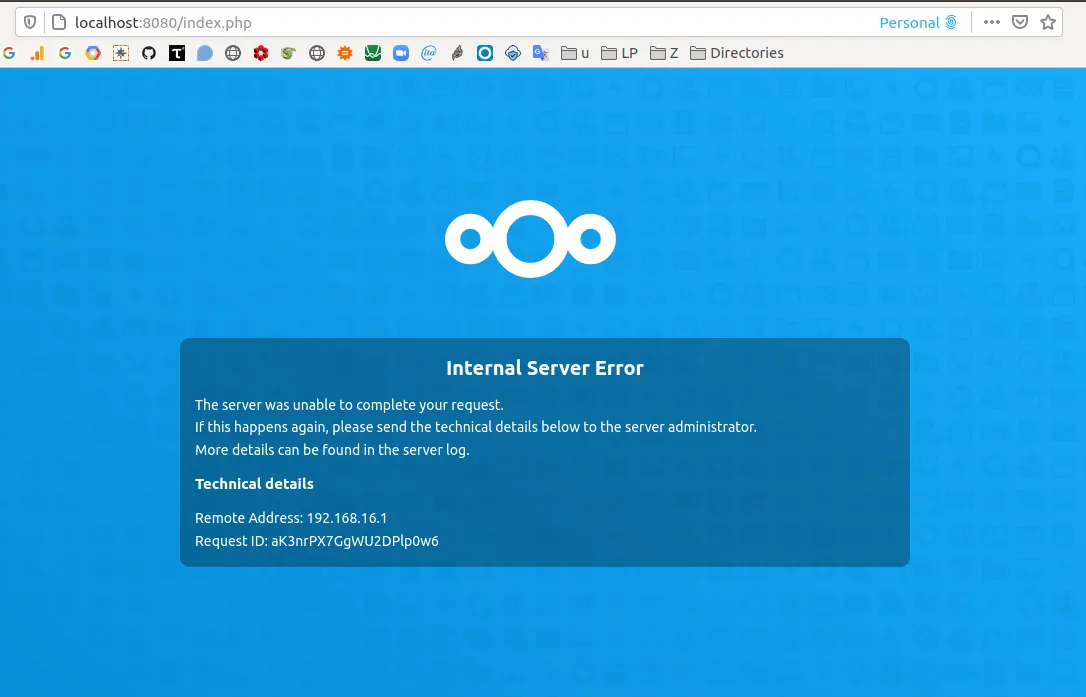Click the Nextcloud three-circle logo
This screenshot has width=1086, height=697.
(x=531, y=239)
